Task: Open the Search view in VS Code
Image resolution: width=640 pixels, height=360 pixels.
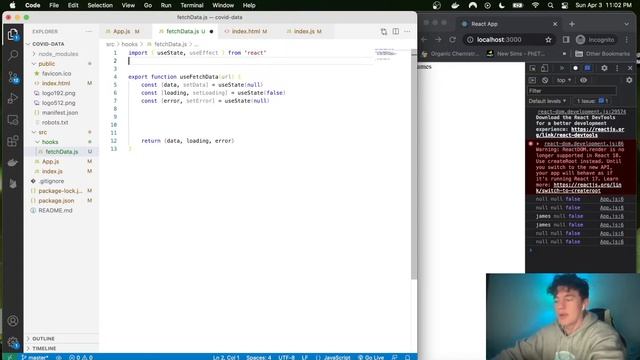Action: [x=13, y=55]
